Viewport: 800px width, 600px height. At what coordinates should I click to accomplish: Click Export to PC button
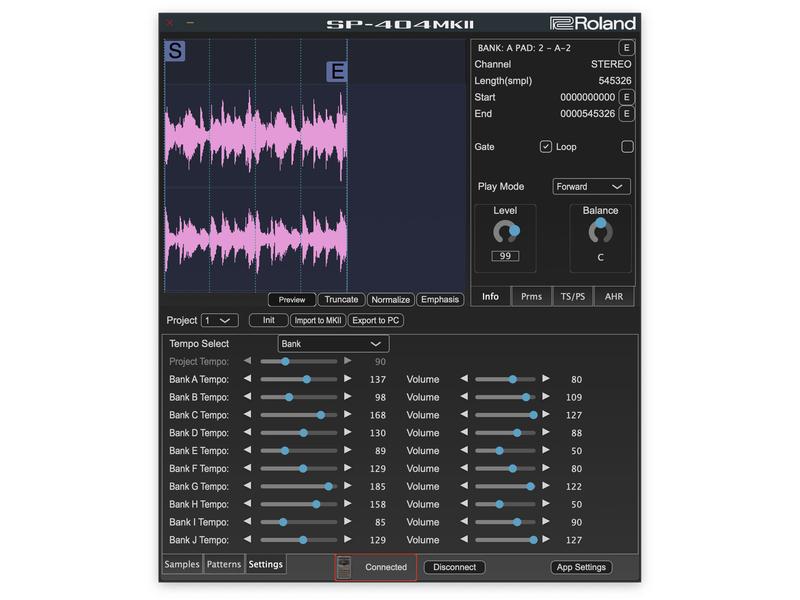376,320
